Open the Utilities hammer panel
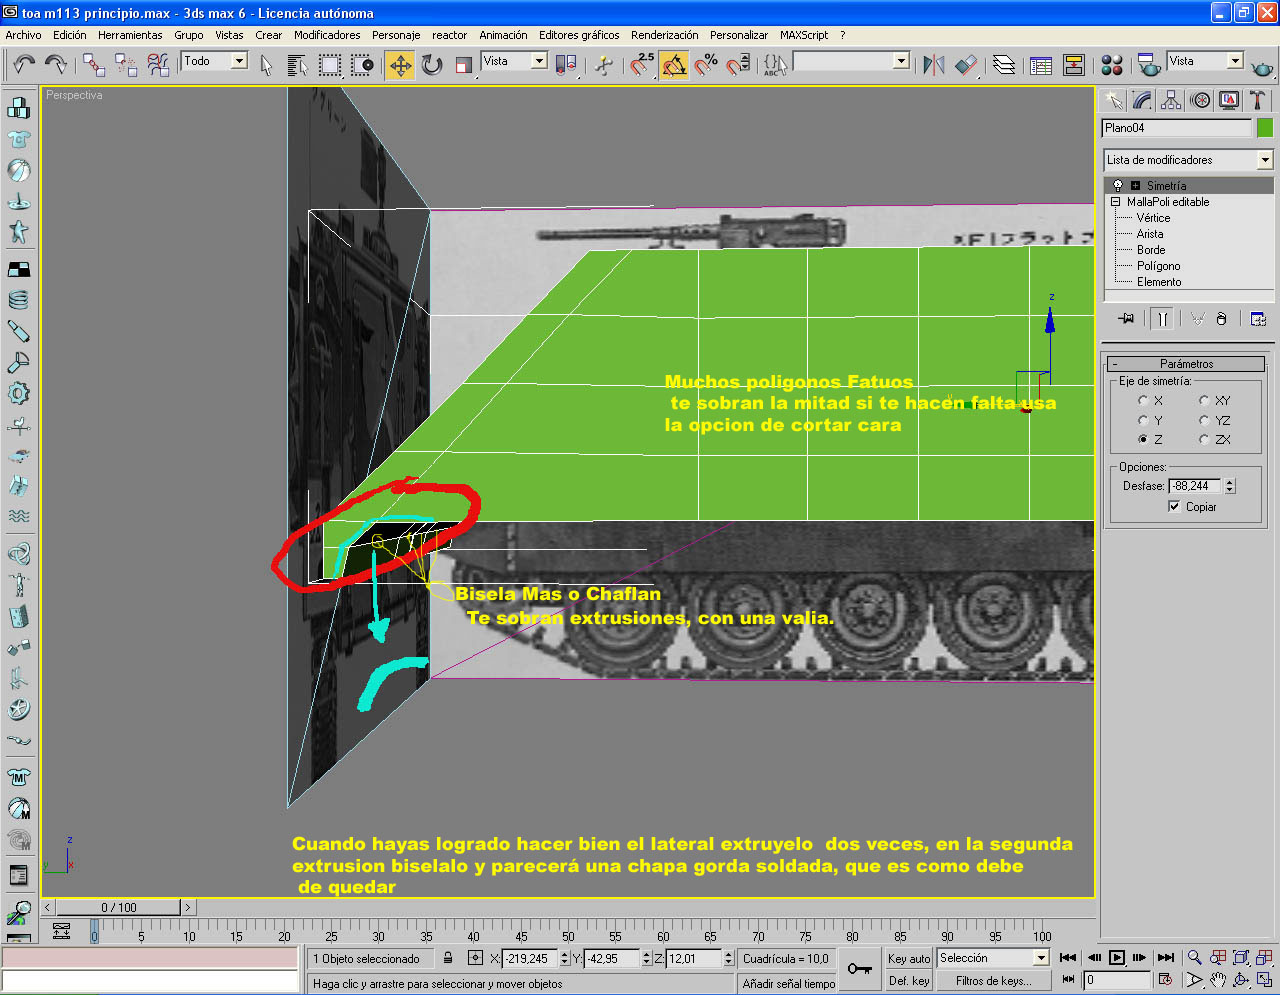 click(1258, 100)
